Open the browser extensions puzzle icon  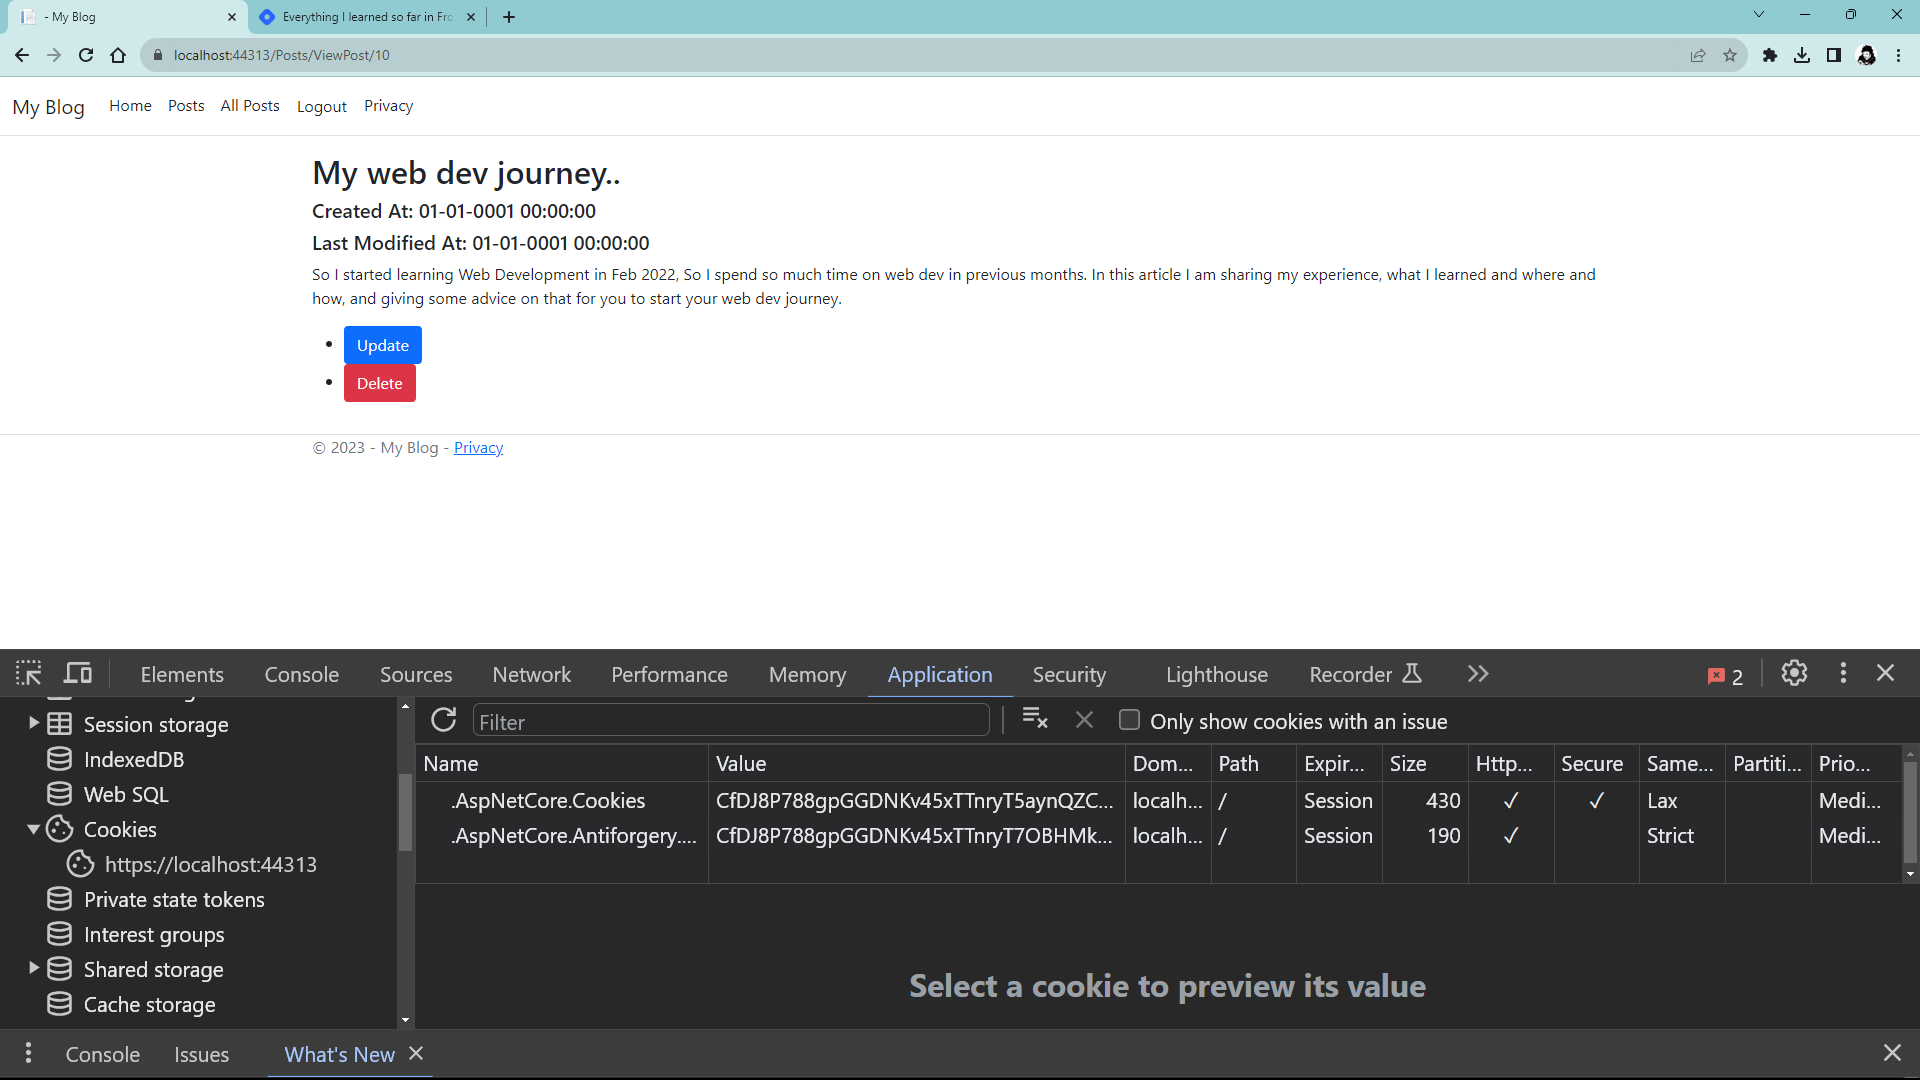click(x=1769, y=55)
